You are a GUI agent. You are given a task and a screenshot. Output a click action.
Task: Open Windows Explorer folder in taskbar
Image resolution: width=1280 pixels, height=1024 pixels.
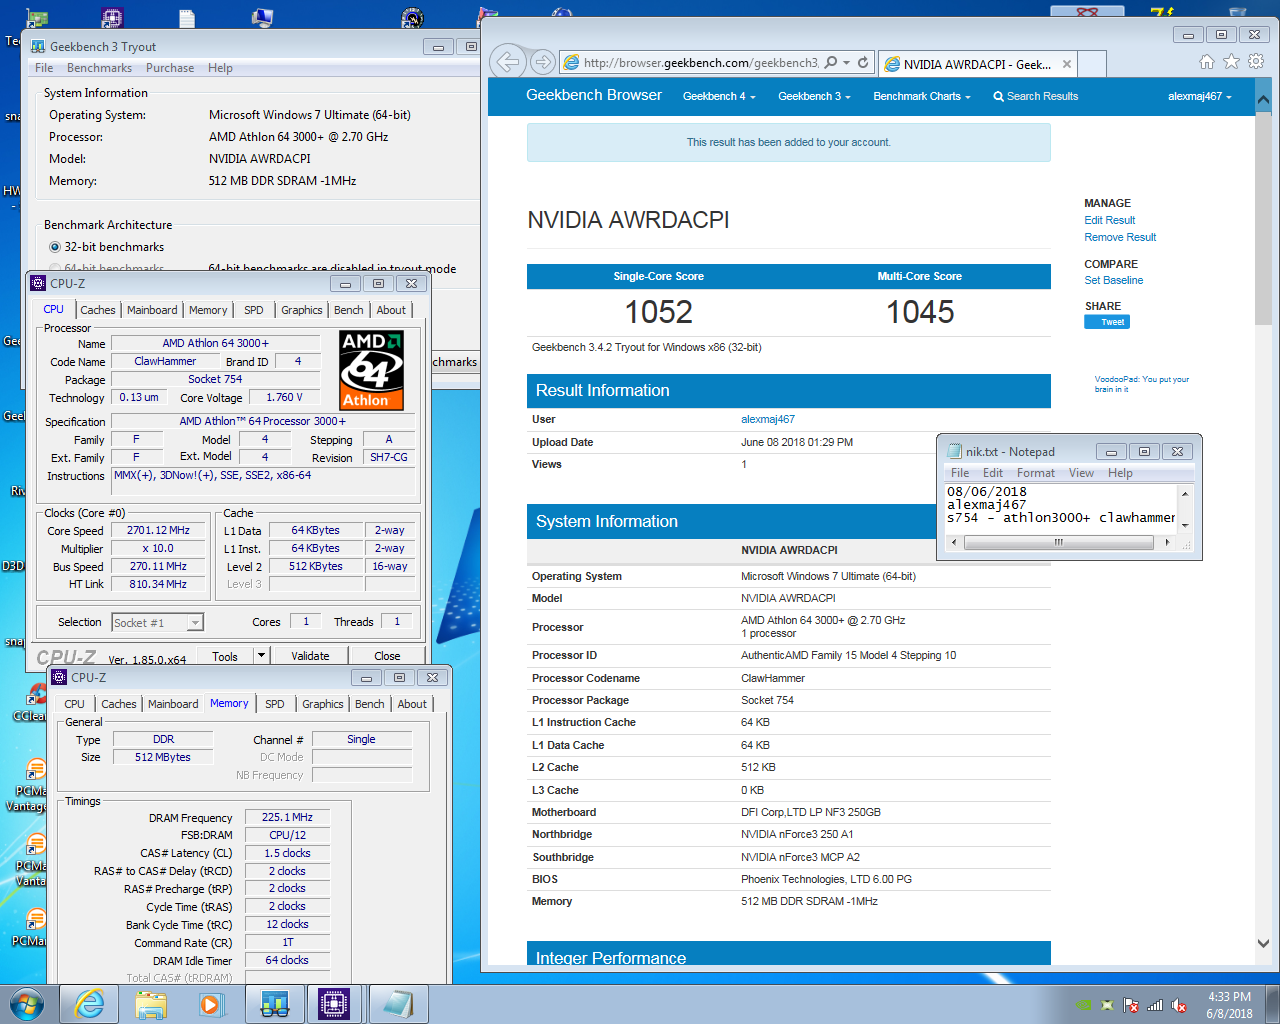coord(151,1004)
